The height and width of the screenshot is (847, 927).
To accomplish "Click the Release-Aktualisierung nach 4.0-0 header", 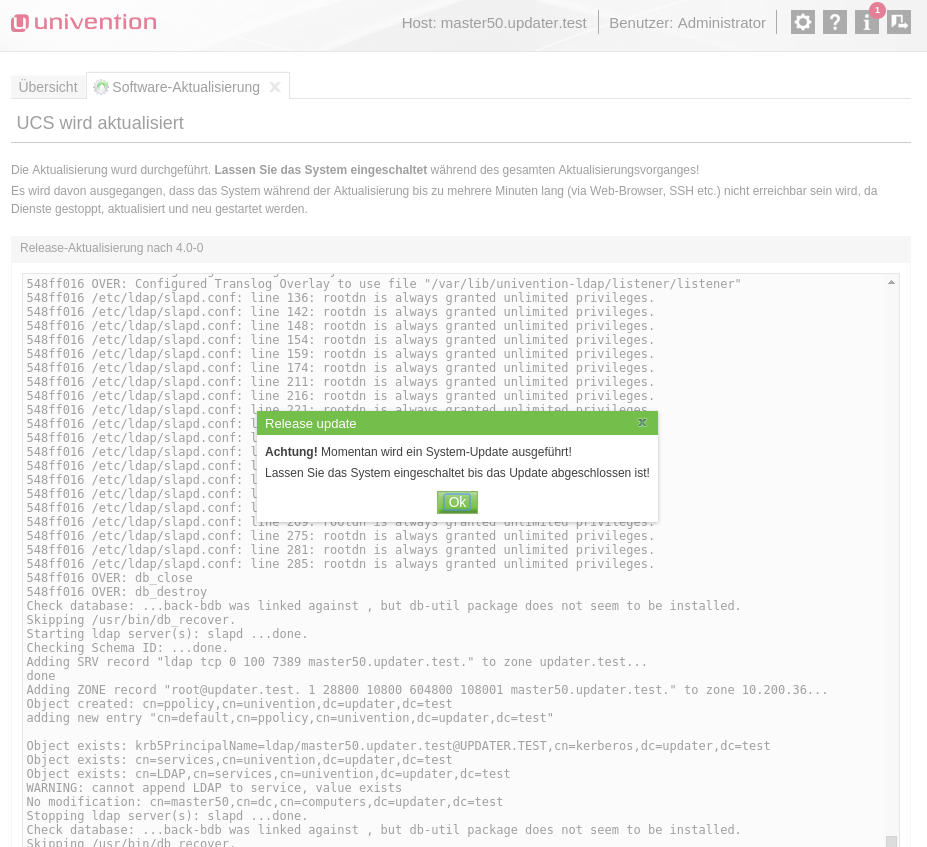I will coord(112,247).
